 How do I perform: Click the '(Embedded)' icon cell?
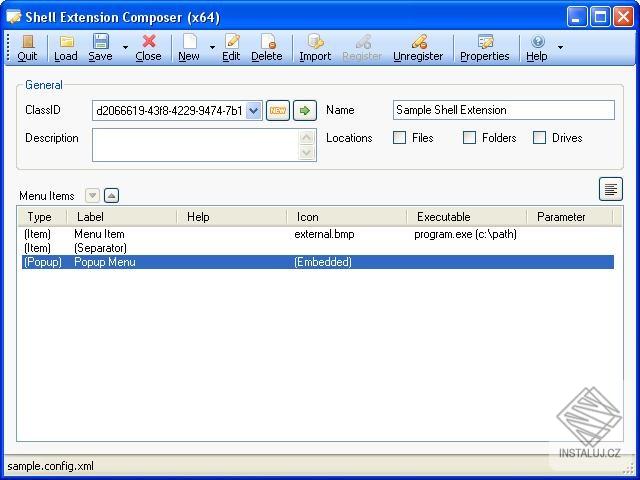(323, 262)
